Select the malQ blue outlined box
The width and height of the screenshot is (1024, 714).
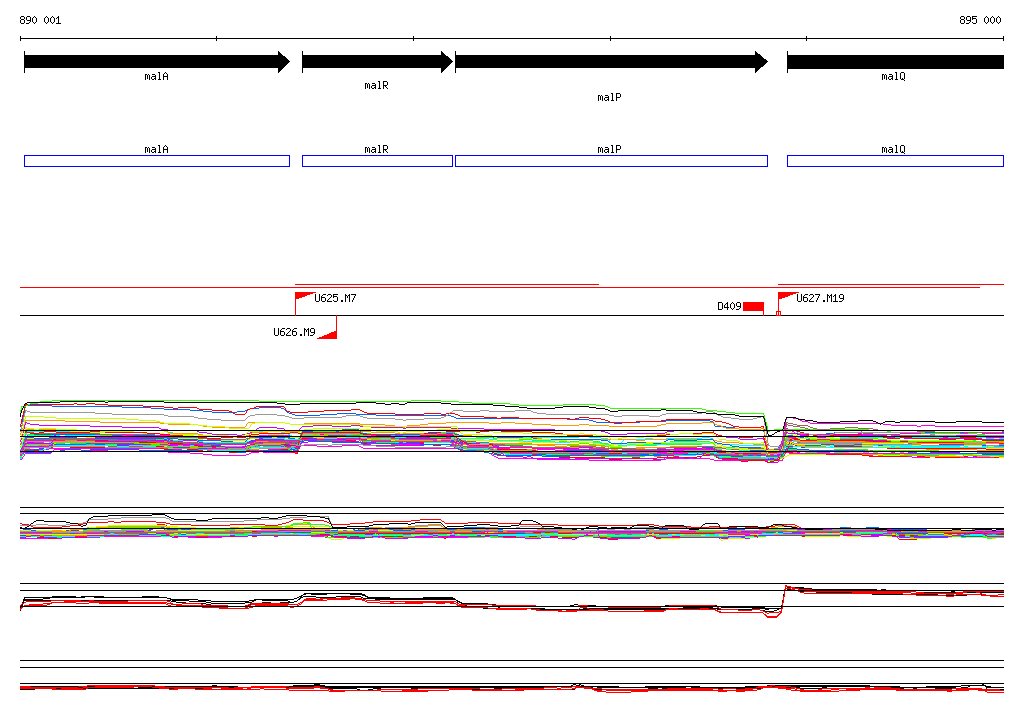pyautogui.click(x=895, y=161)
